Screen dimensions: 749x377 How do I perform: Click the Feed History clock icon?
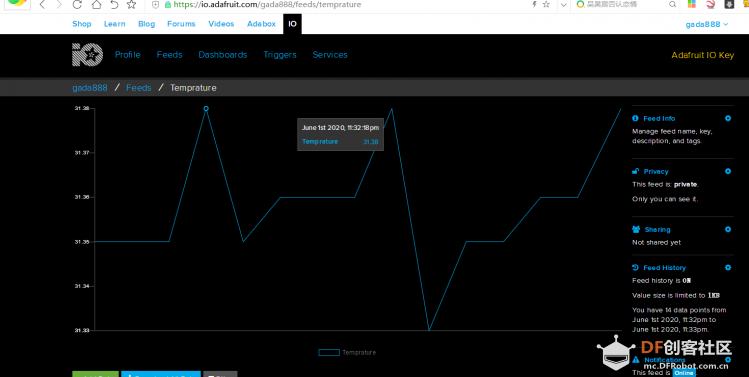coord(635,268)
